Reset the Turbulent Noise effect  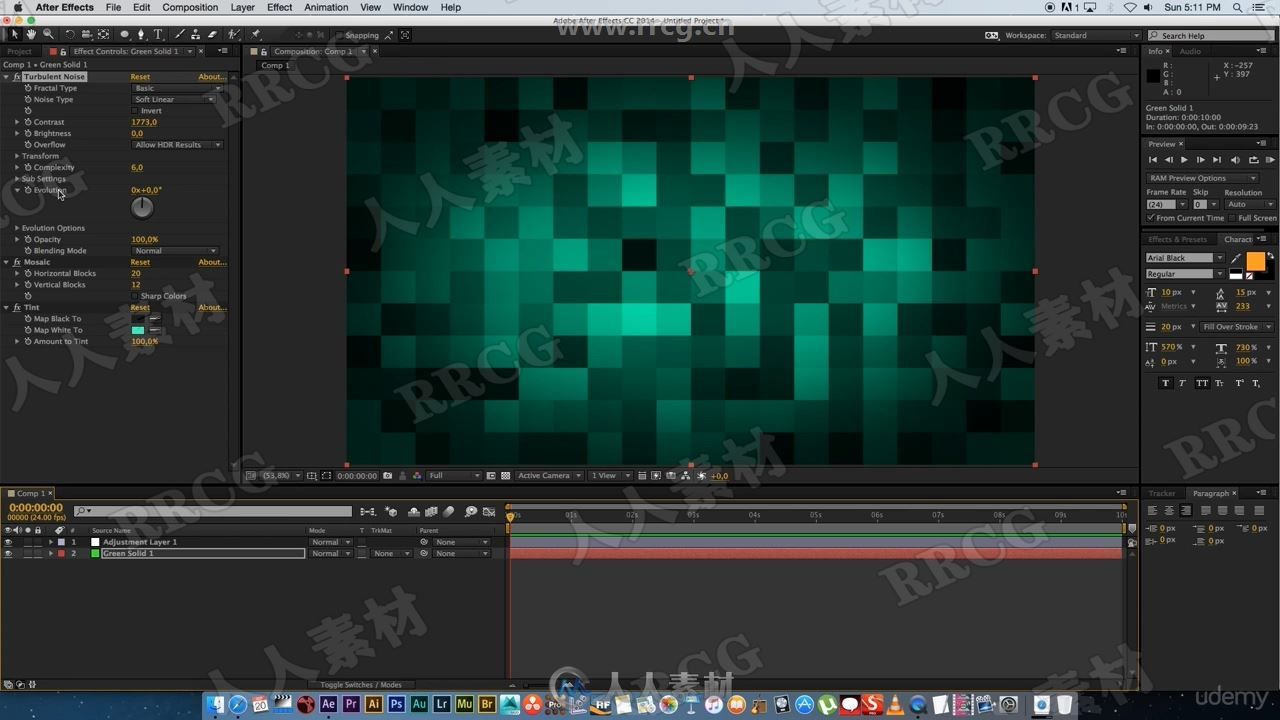coord(140,77)
